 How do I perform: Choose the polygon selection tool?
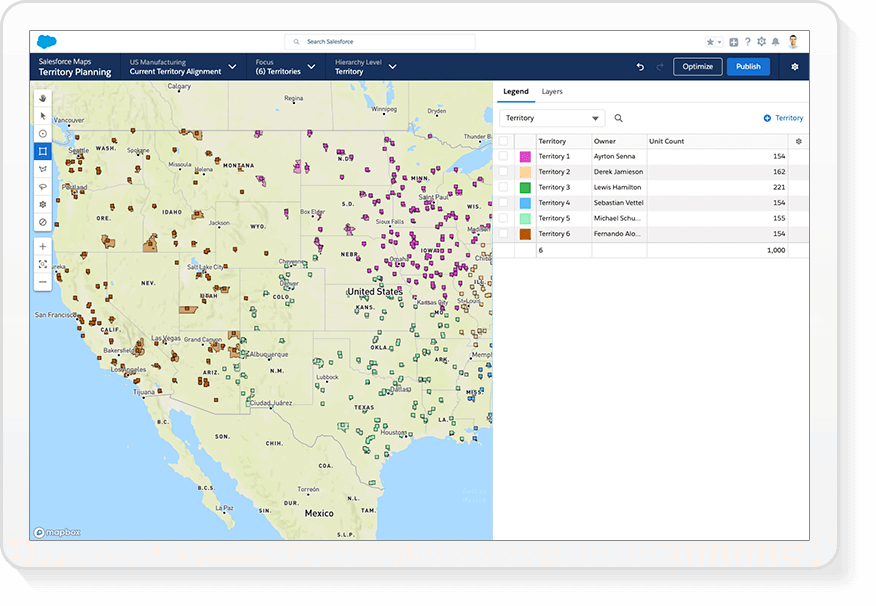[42, 168]
